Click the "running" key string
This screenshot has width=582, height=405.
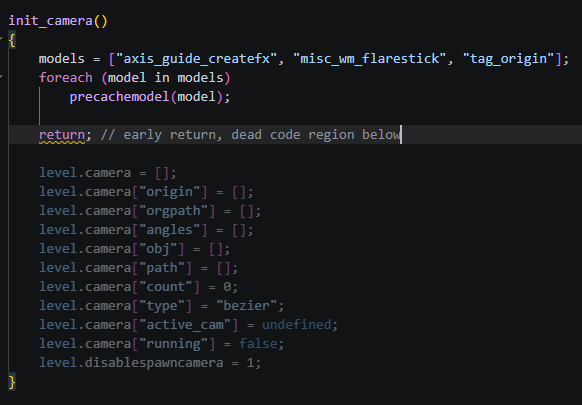[173, 343]
